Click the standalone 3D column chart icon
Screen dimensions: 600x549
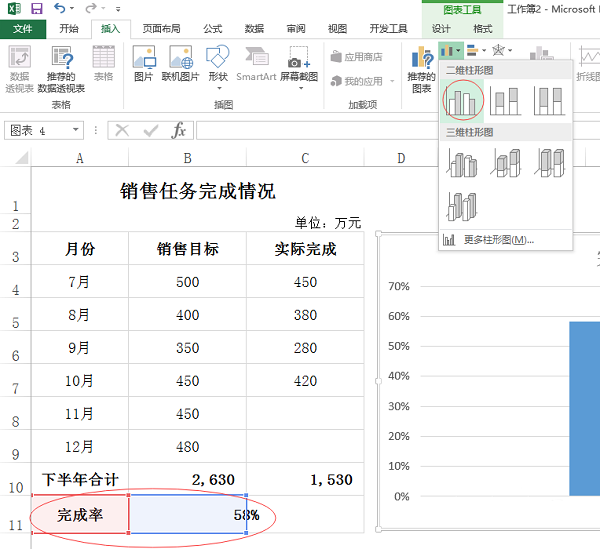(x=462, y=207)
